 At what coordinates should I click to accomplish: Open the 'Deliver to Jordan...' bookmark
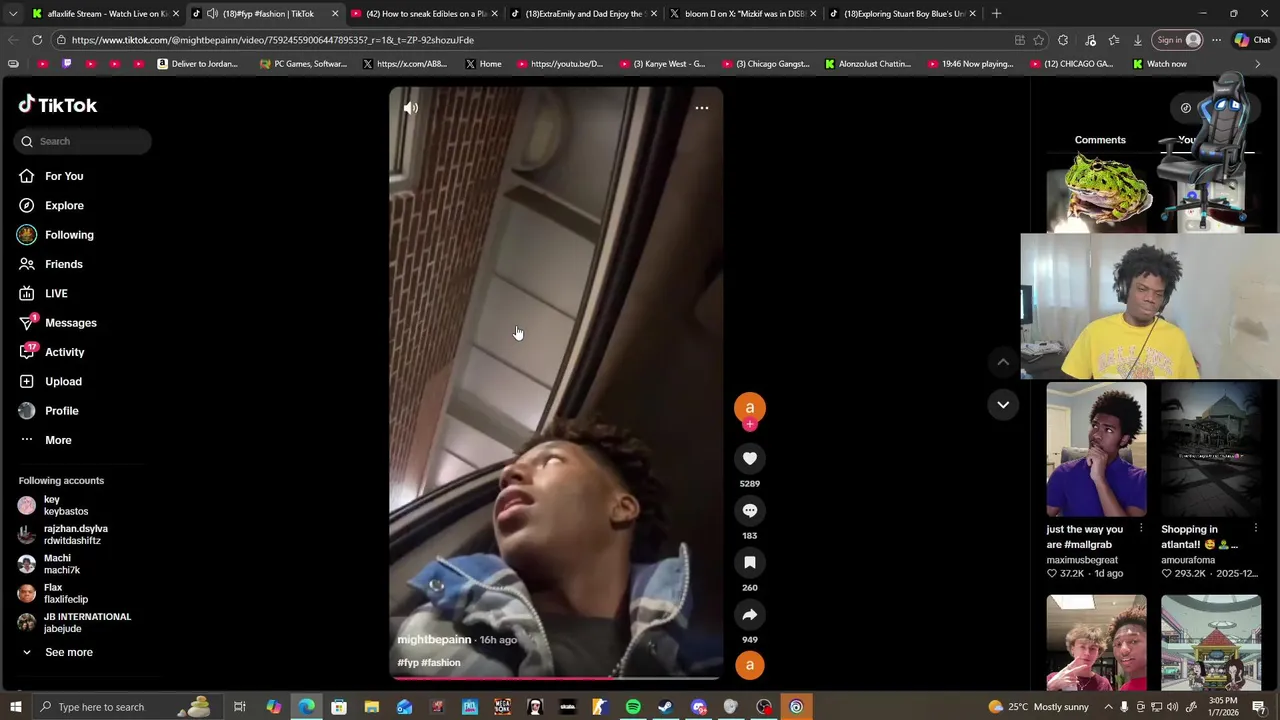click(x=197, y=64)
